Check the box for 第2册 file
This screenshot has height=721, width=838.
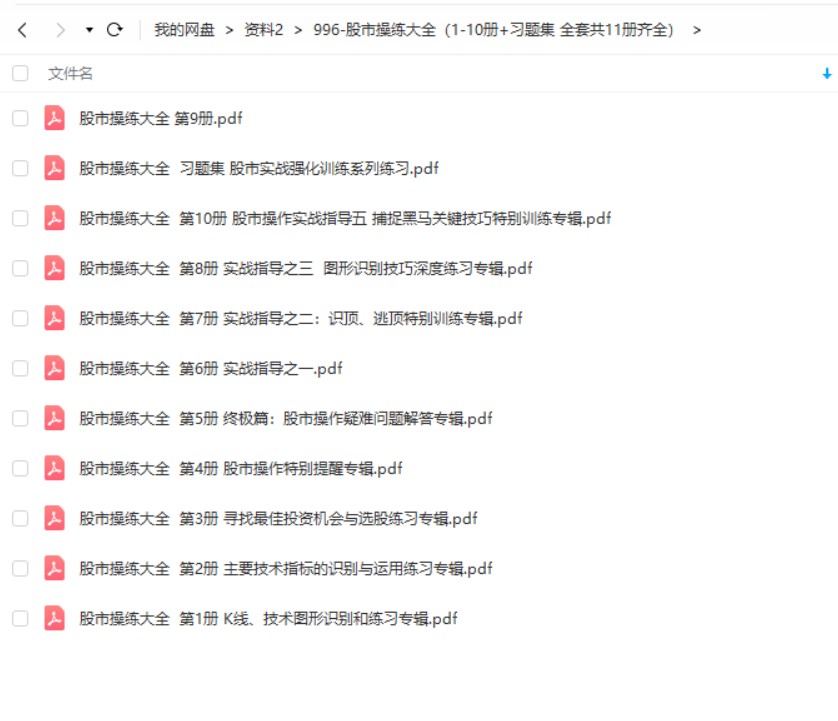pyautogui.click(x=20, y=568)
